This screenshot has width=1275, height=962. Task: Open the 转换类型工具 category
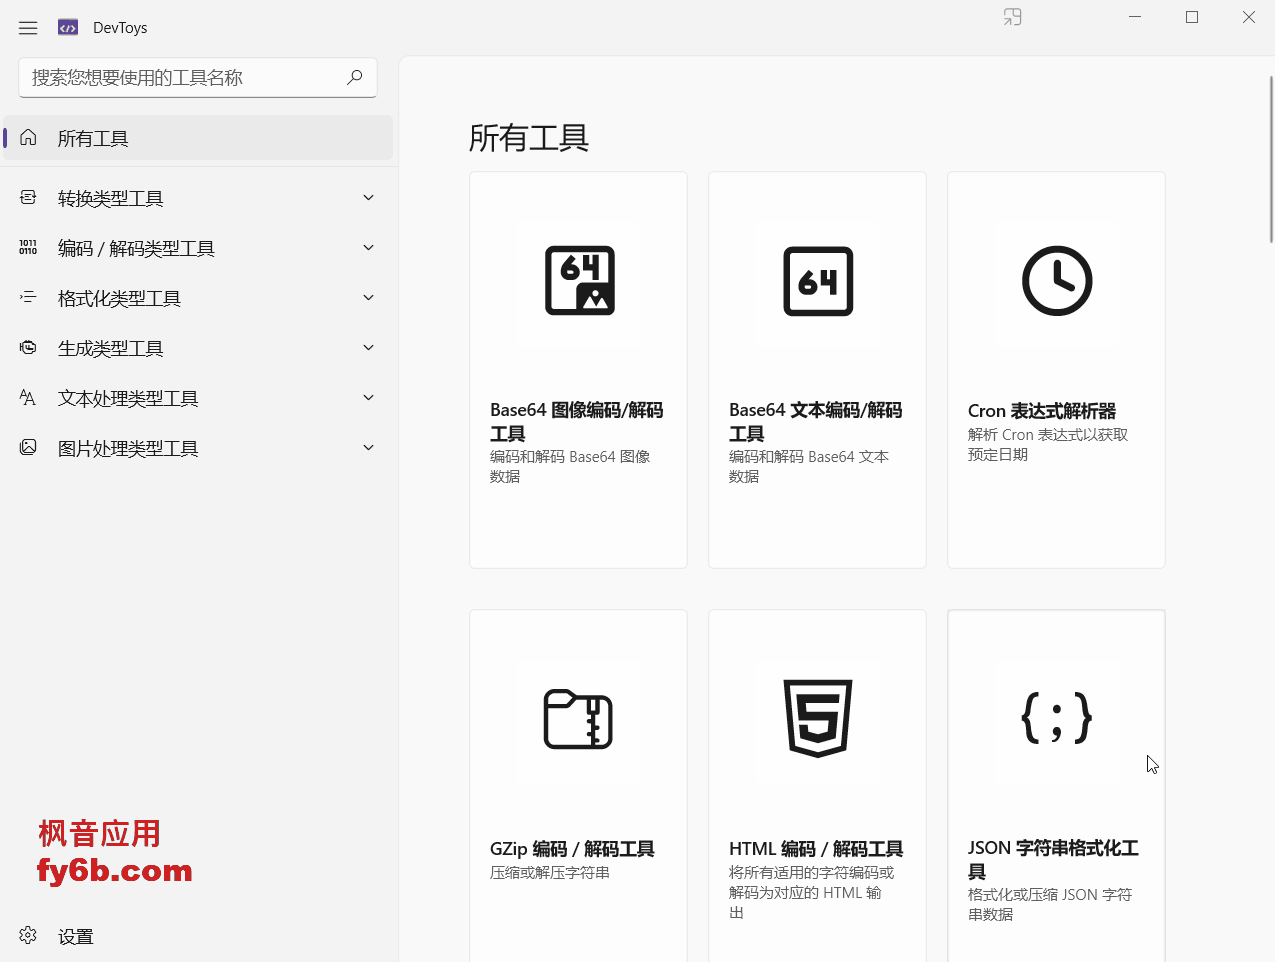tap(198, 198)
